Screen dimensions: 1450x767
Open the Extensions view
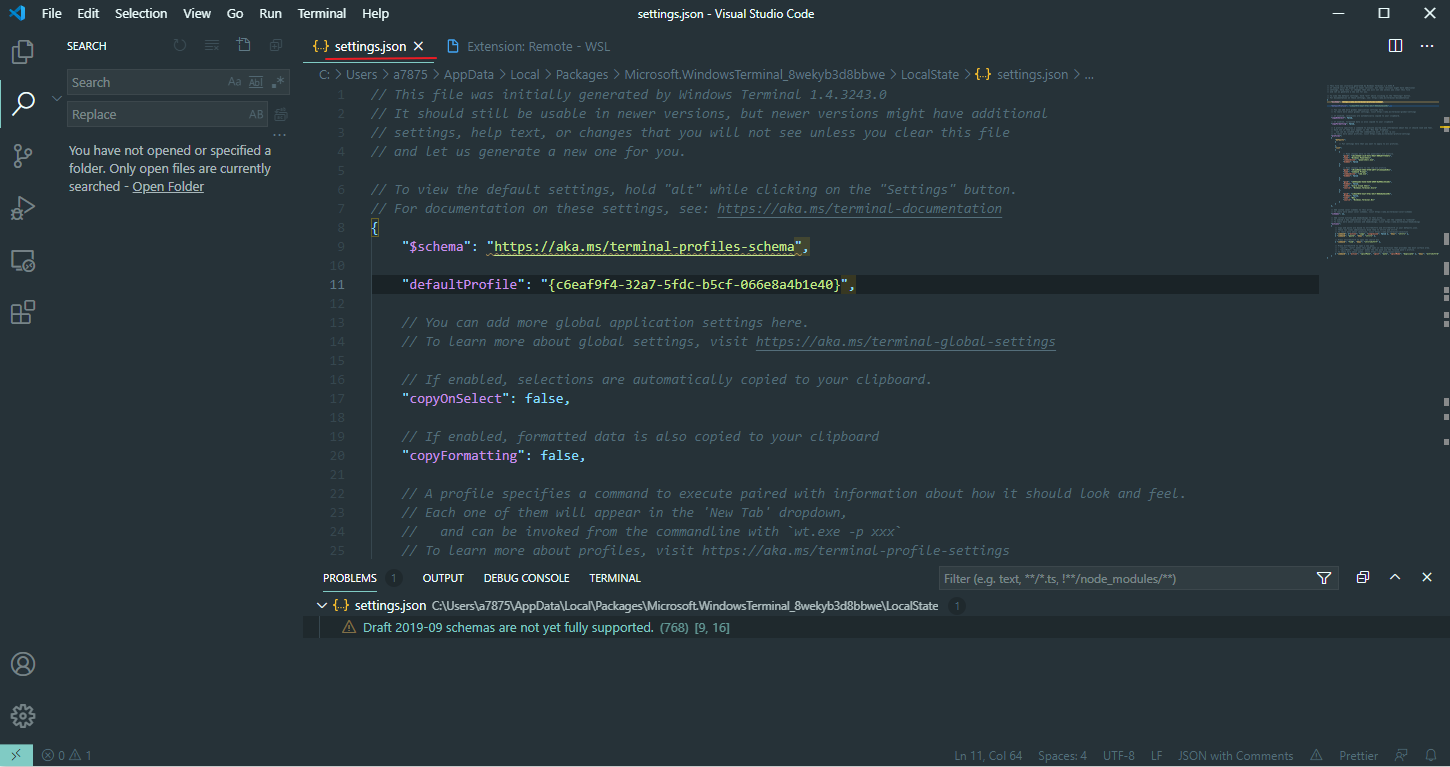[22, 313]
